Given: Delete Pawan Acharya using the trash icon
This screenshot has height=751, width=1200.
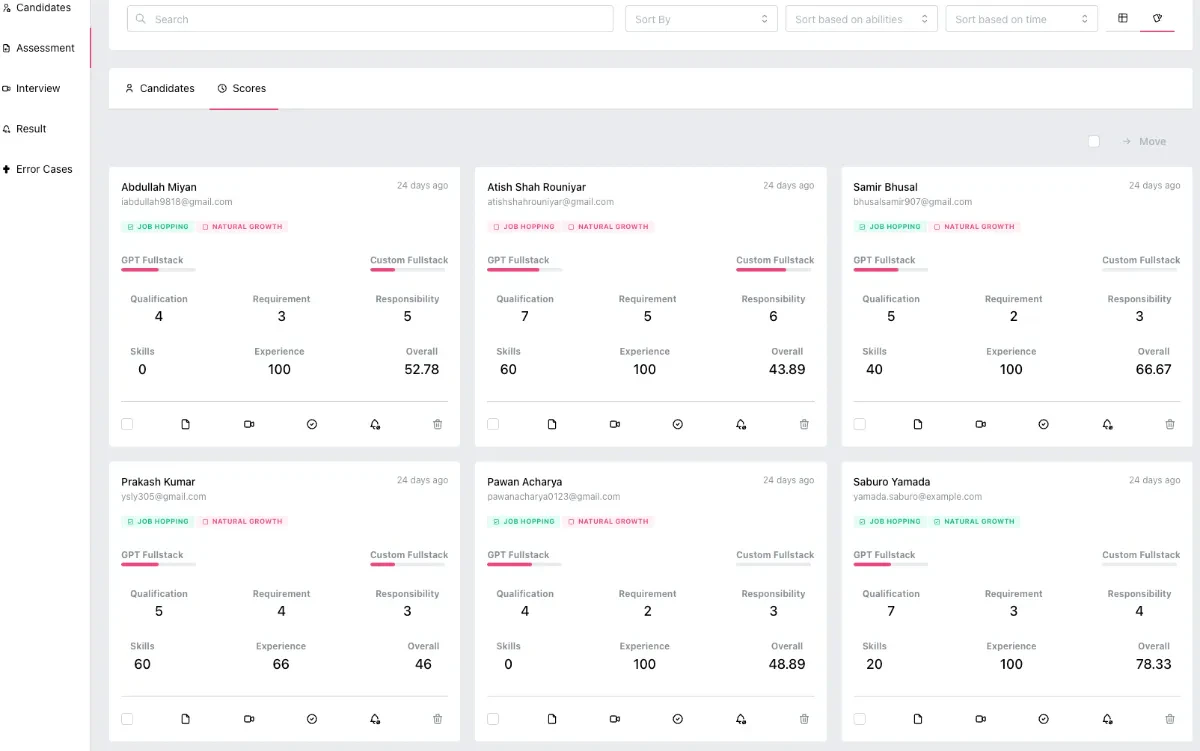Looking at the screenshot, I should pyautogui.click(x=804, y=719).
